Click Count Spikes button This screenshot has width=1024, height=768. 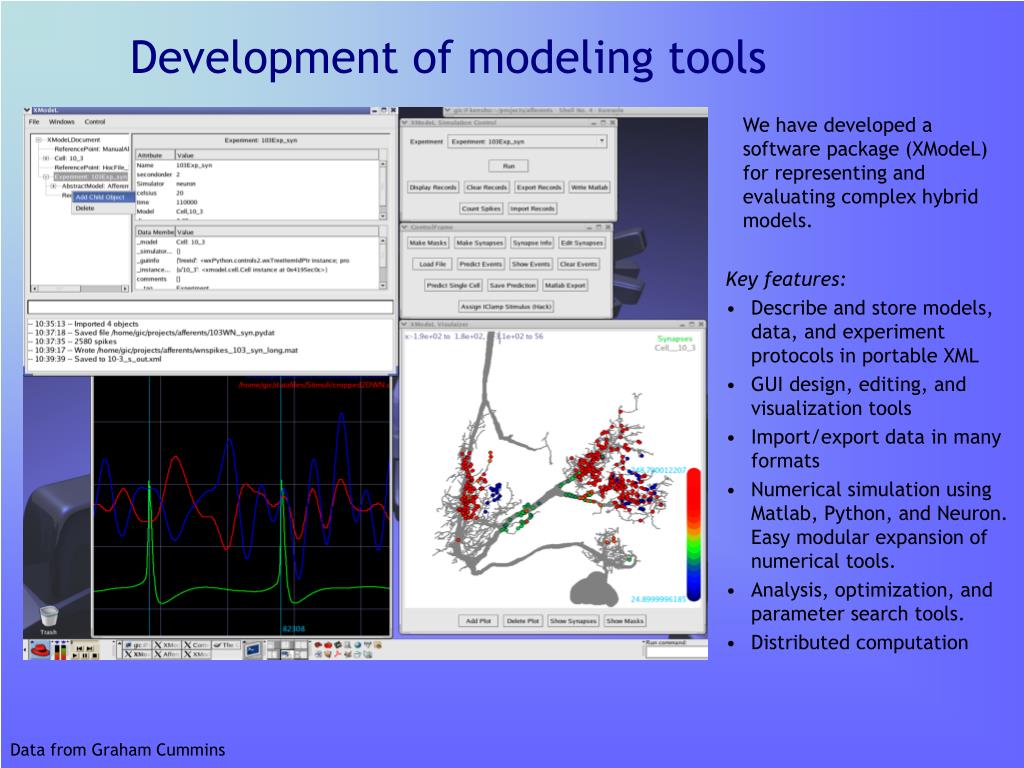pyautogui.click(x=481, y=209)
